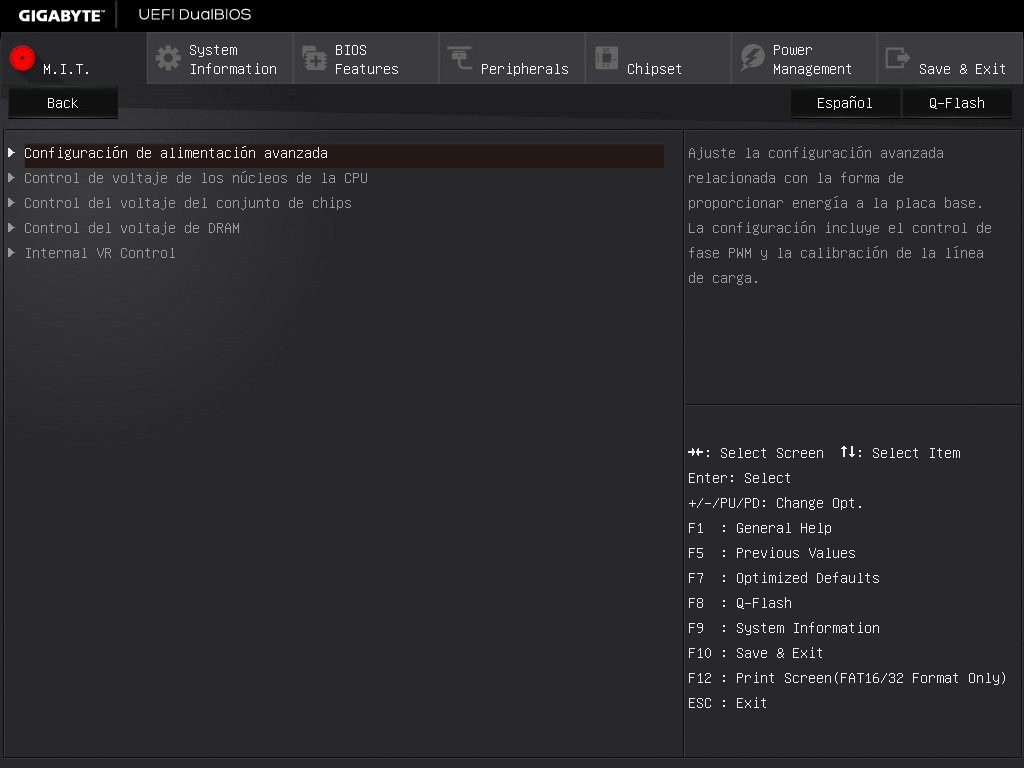Click the red M.I.T. icon

tap(22, 58)
